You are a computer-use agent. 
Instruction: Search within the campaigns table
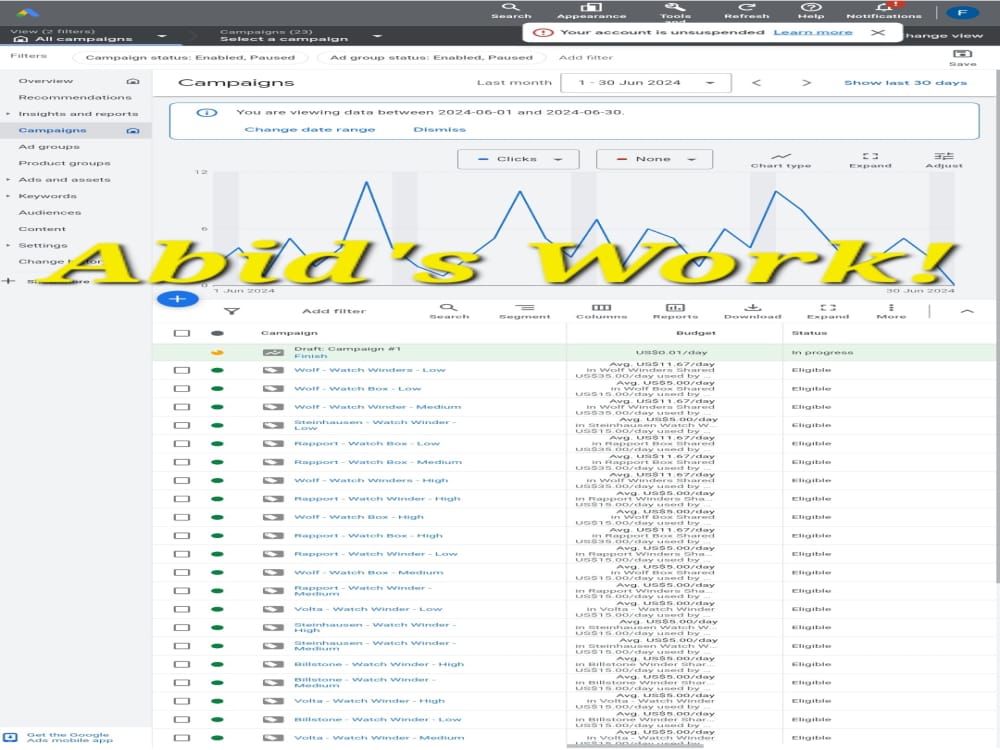[x=449, y=311]
